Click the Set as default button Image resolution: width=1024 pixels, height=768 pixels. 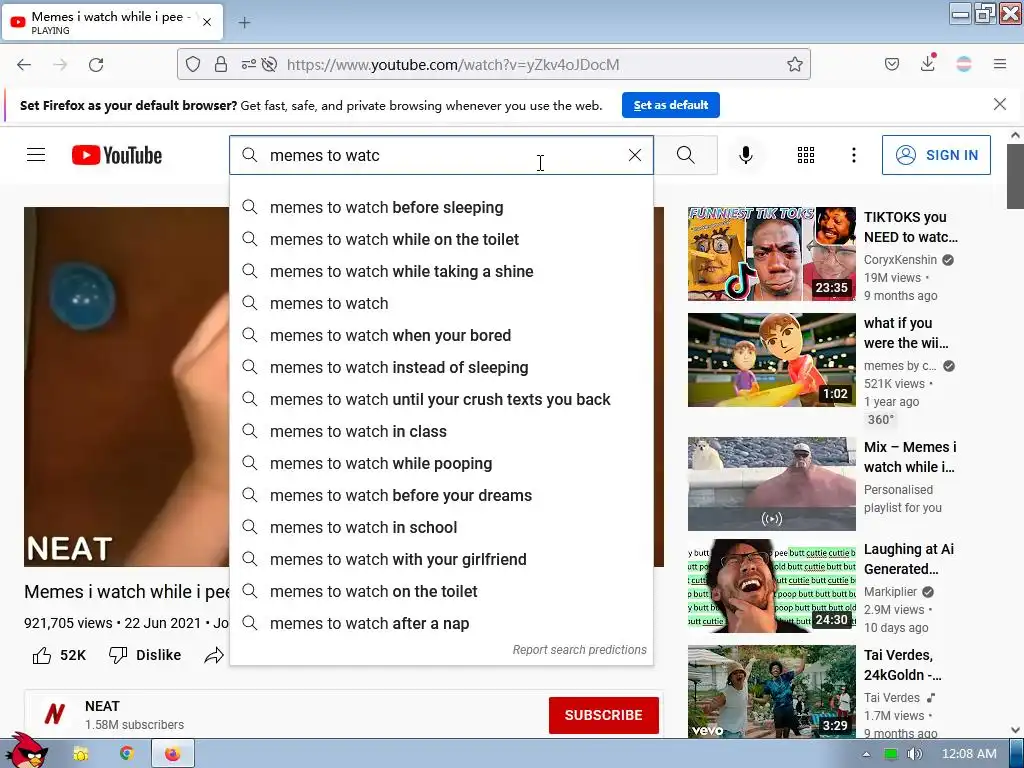point(671,105)
